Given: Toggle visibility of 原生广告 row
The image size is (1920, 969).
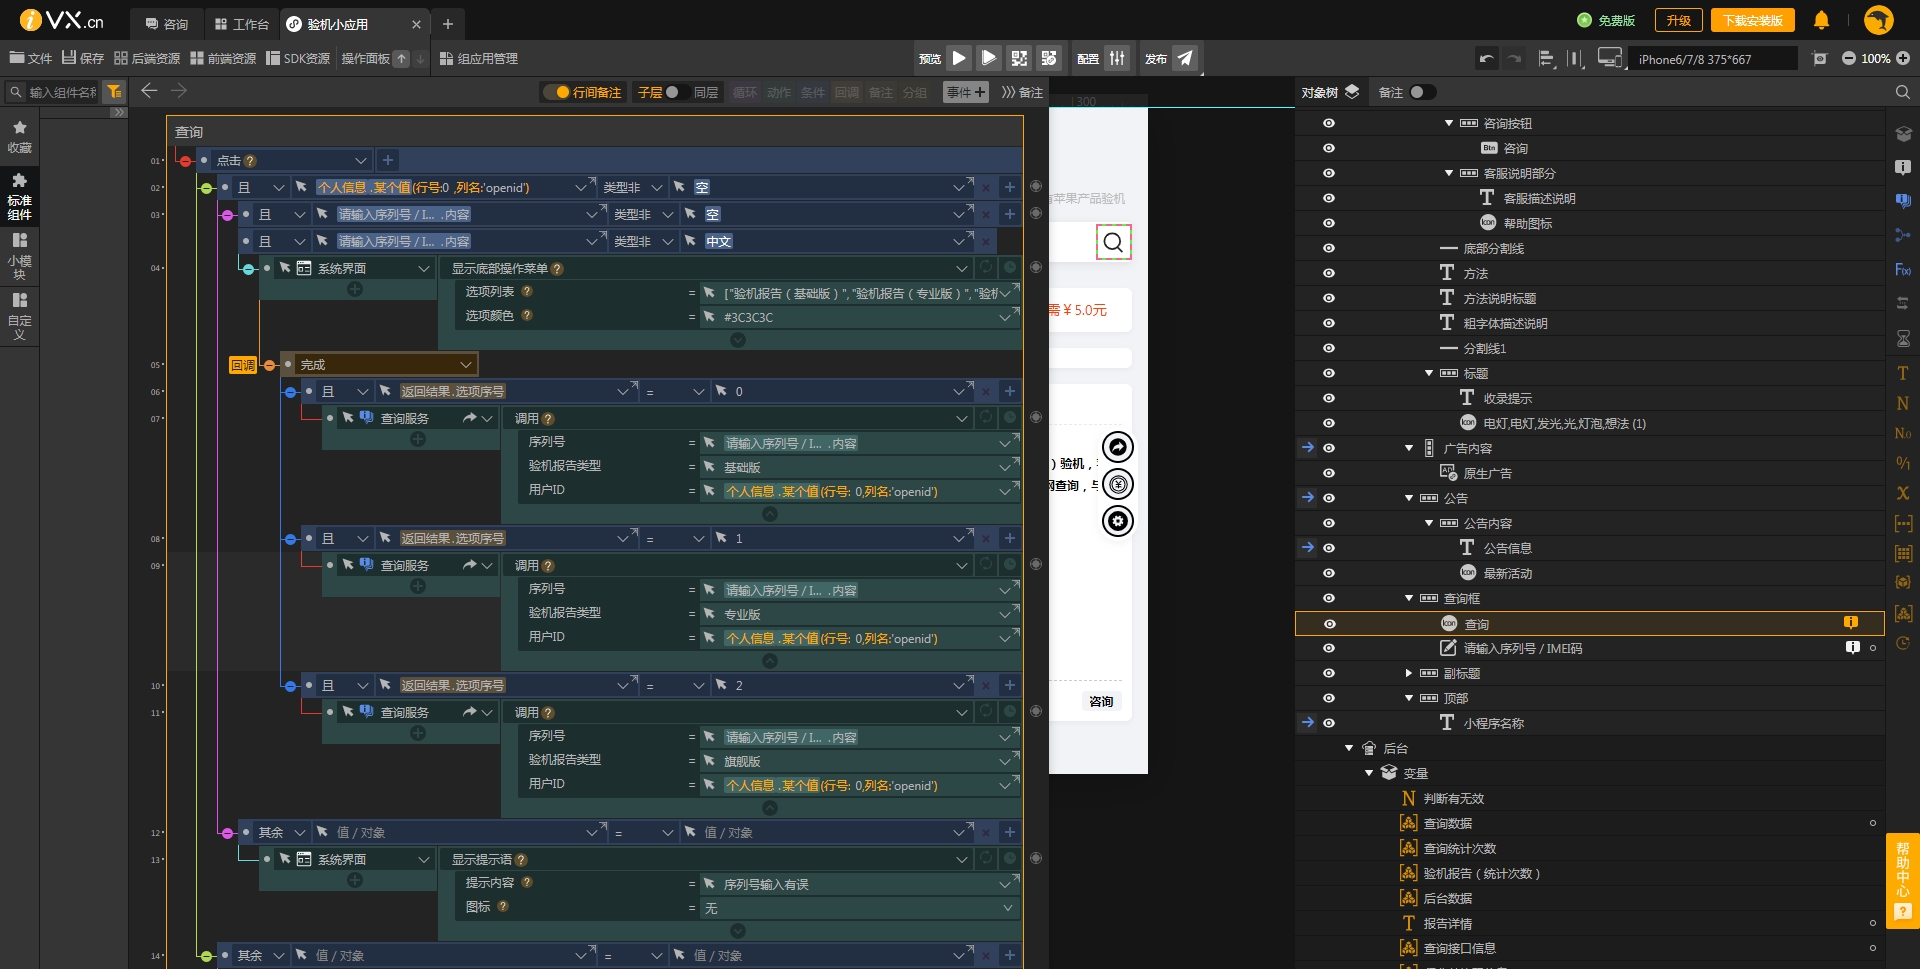Looking at the screenshot, I should click(1329, 473).
